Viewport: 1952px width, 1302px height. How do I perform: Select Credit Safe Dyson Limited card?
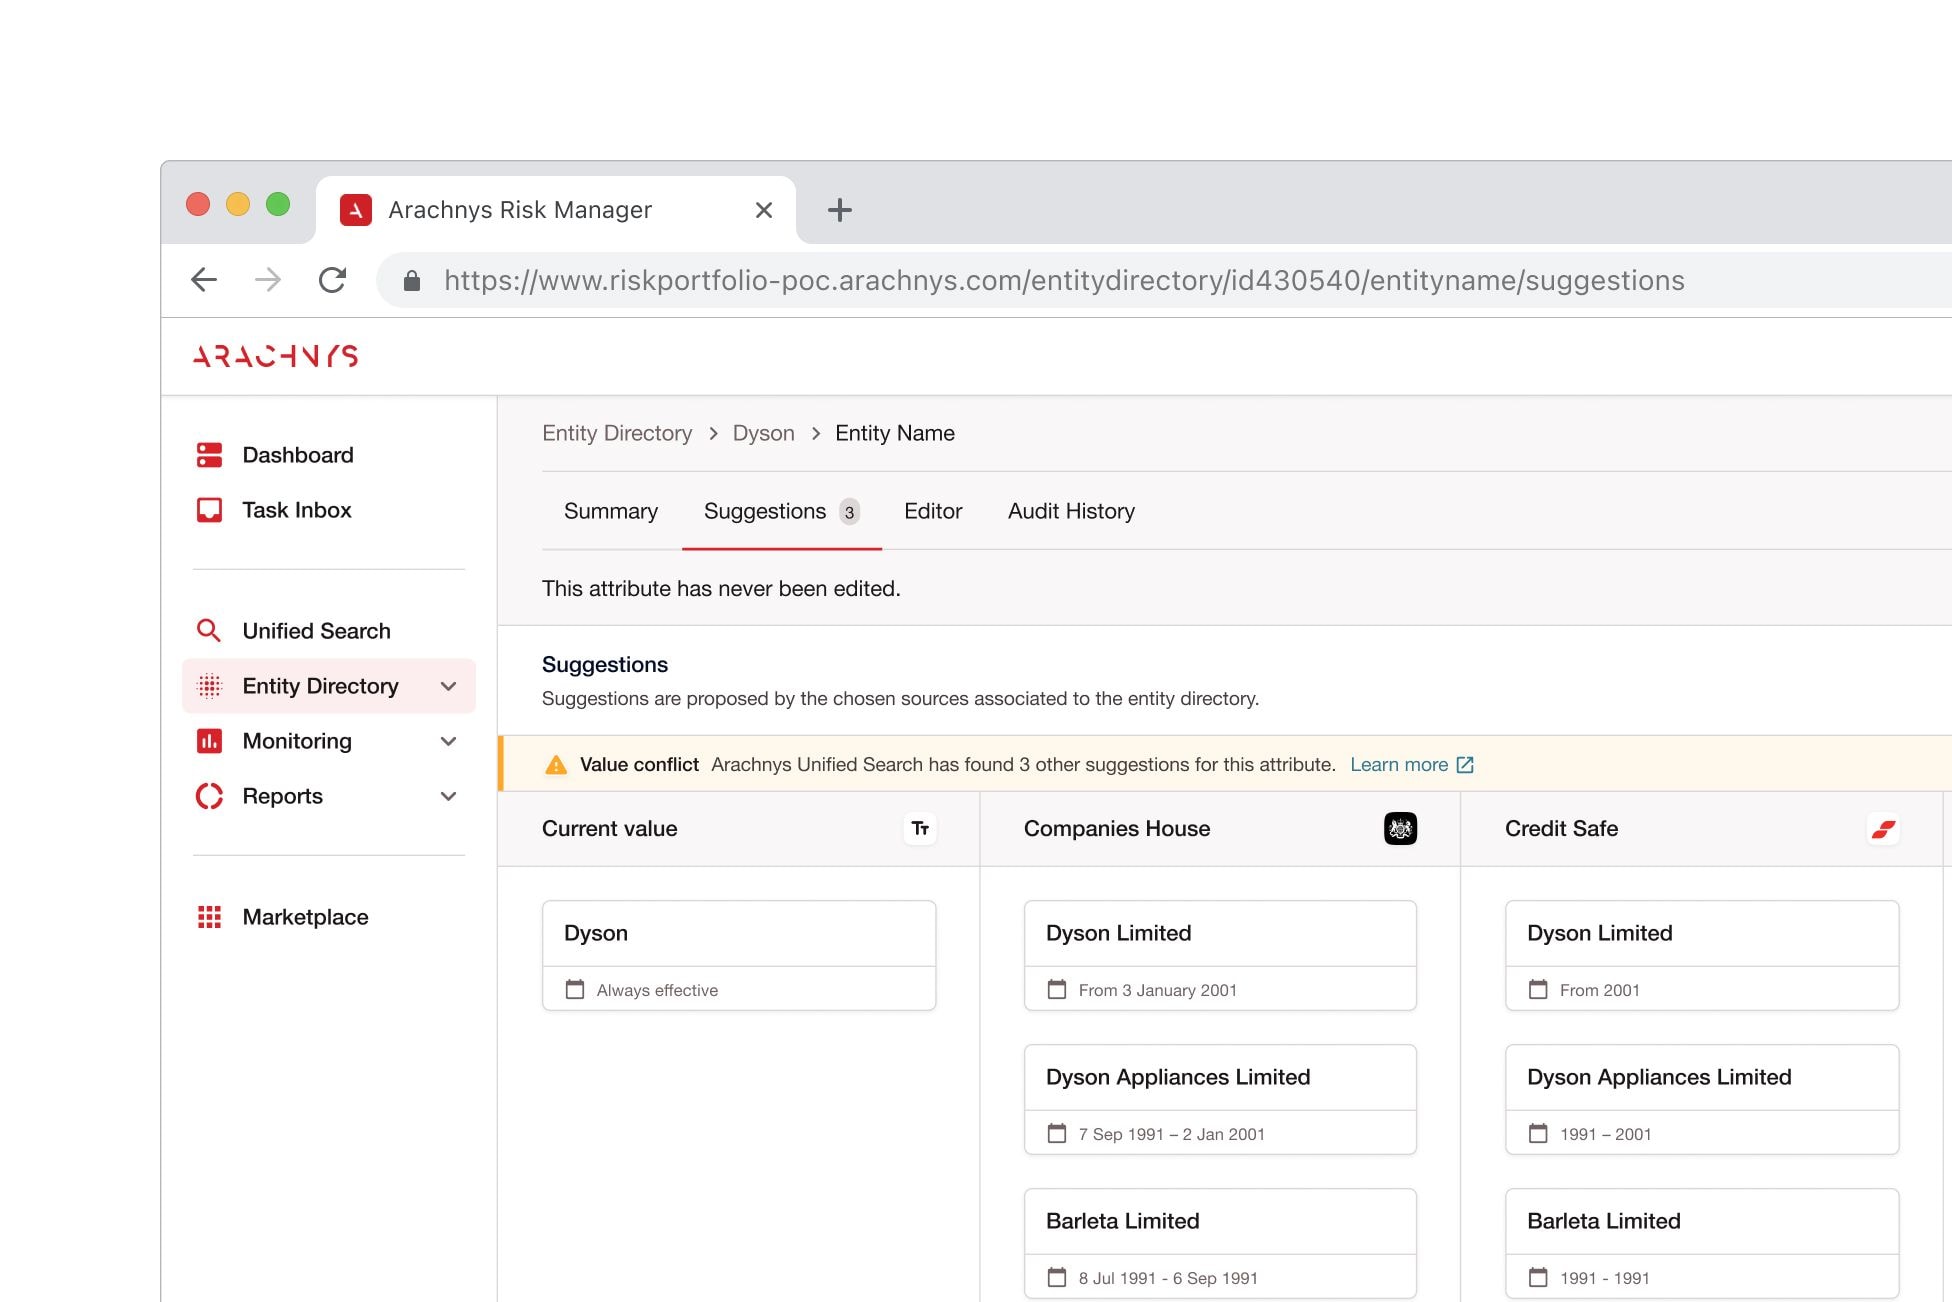tap(1702, 955)
